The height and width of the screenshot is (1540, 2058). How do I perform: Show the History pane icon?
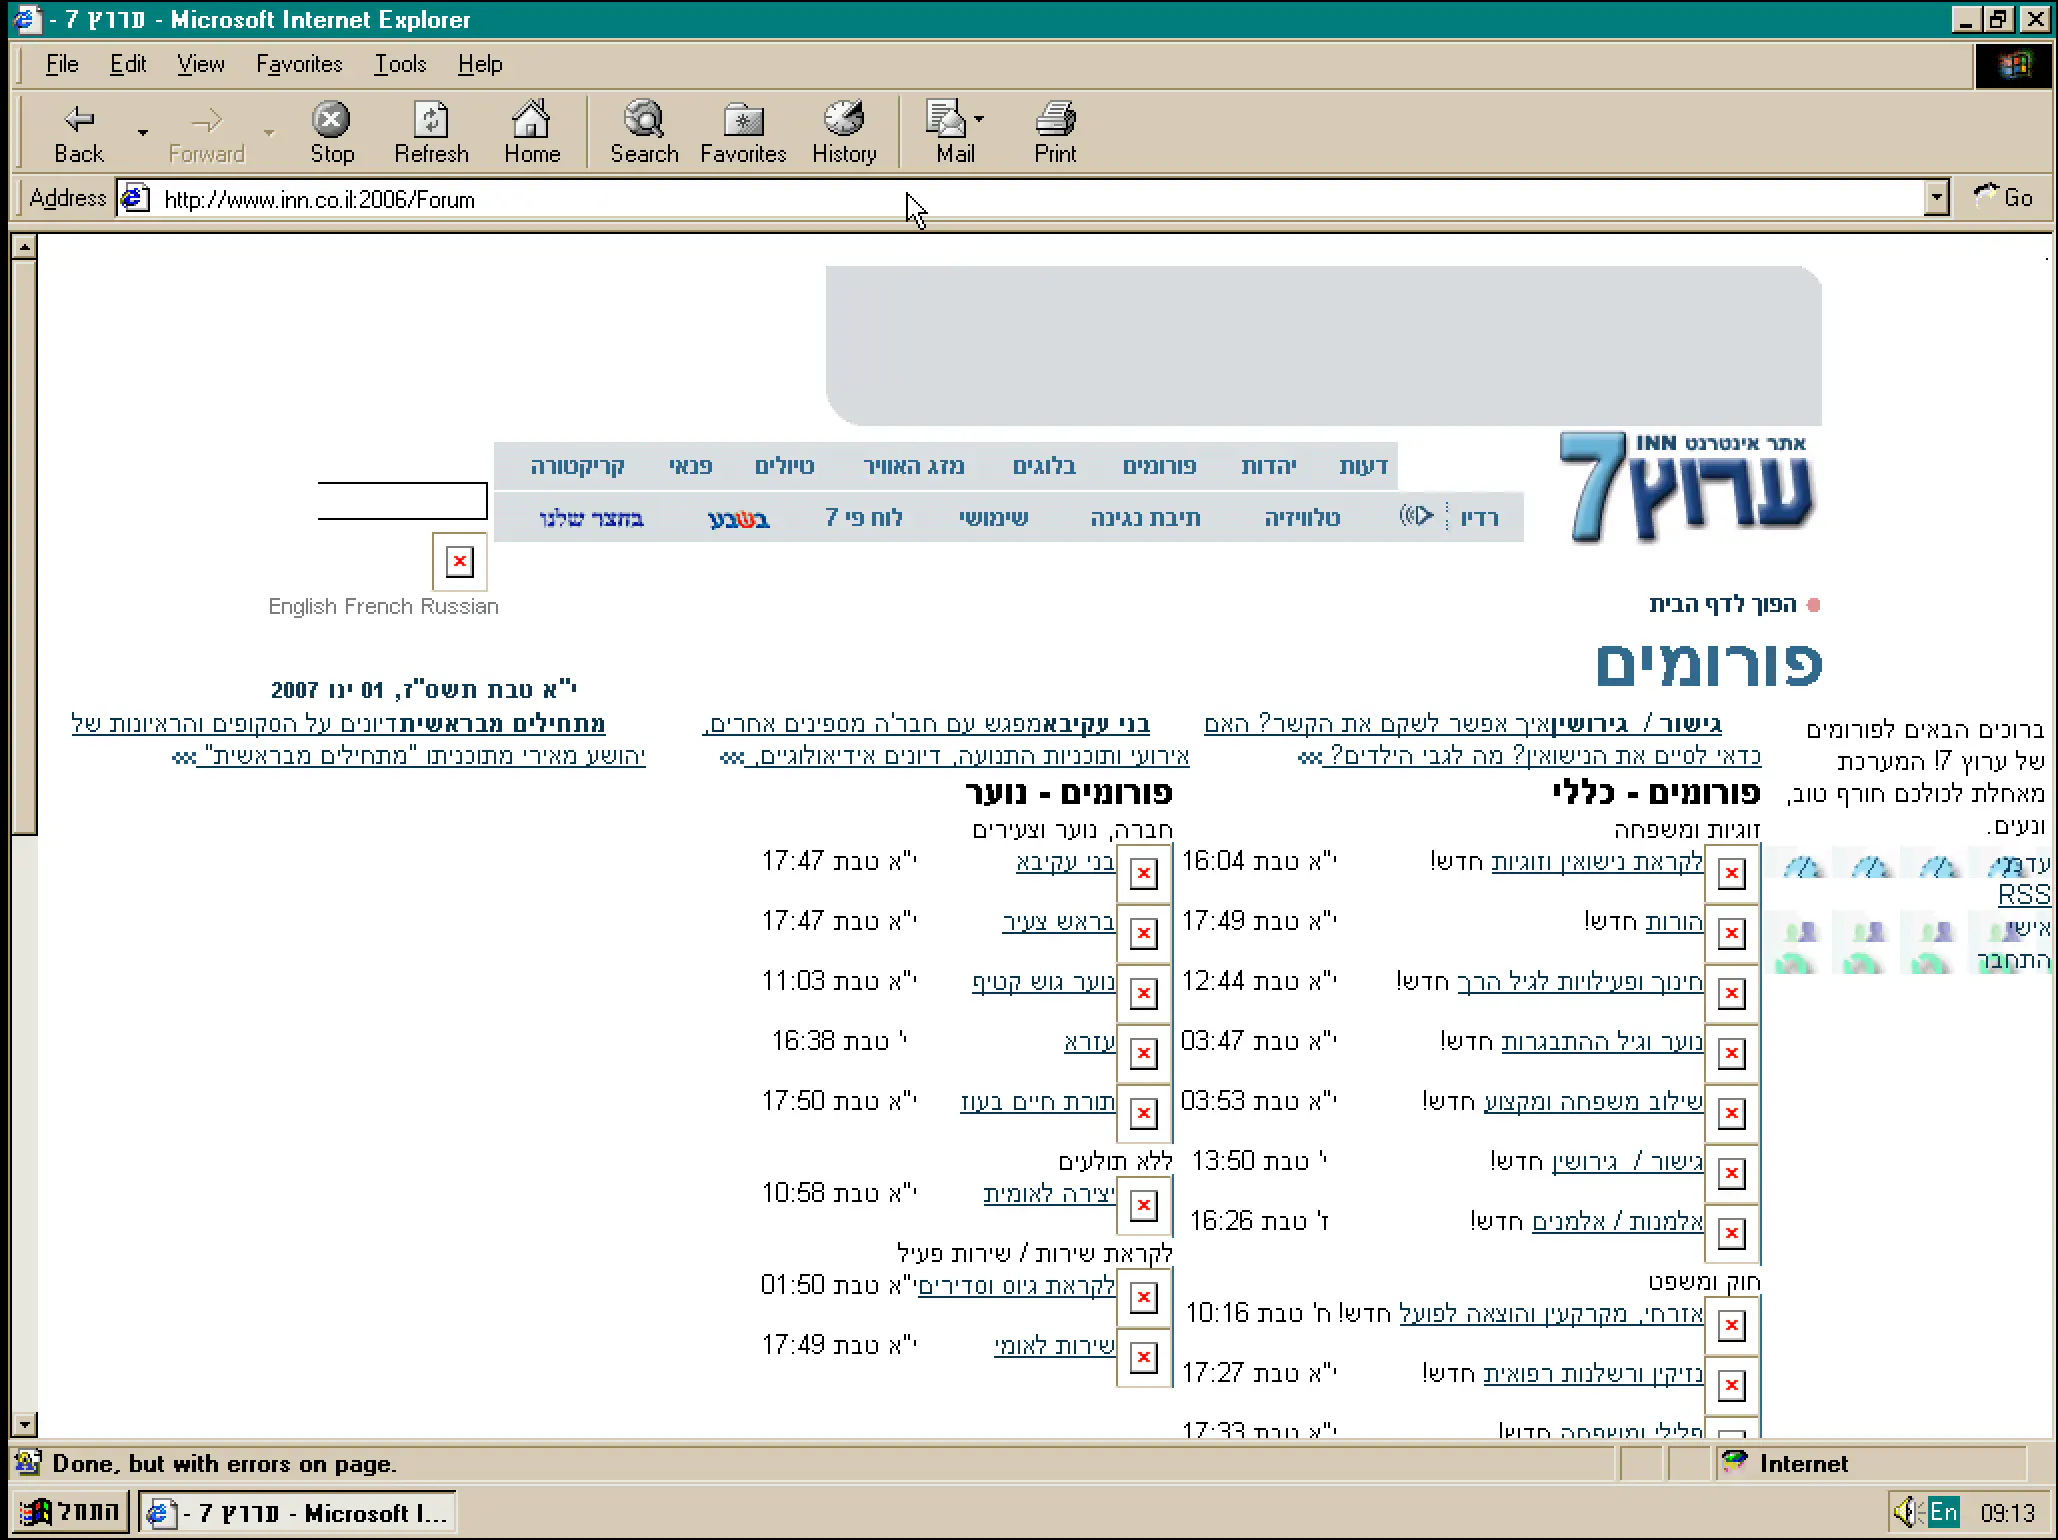[844, 121]
